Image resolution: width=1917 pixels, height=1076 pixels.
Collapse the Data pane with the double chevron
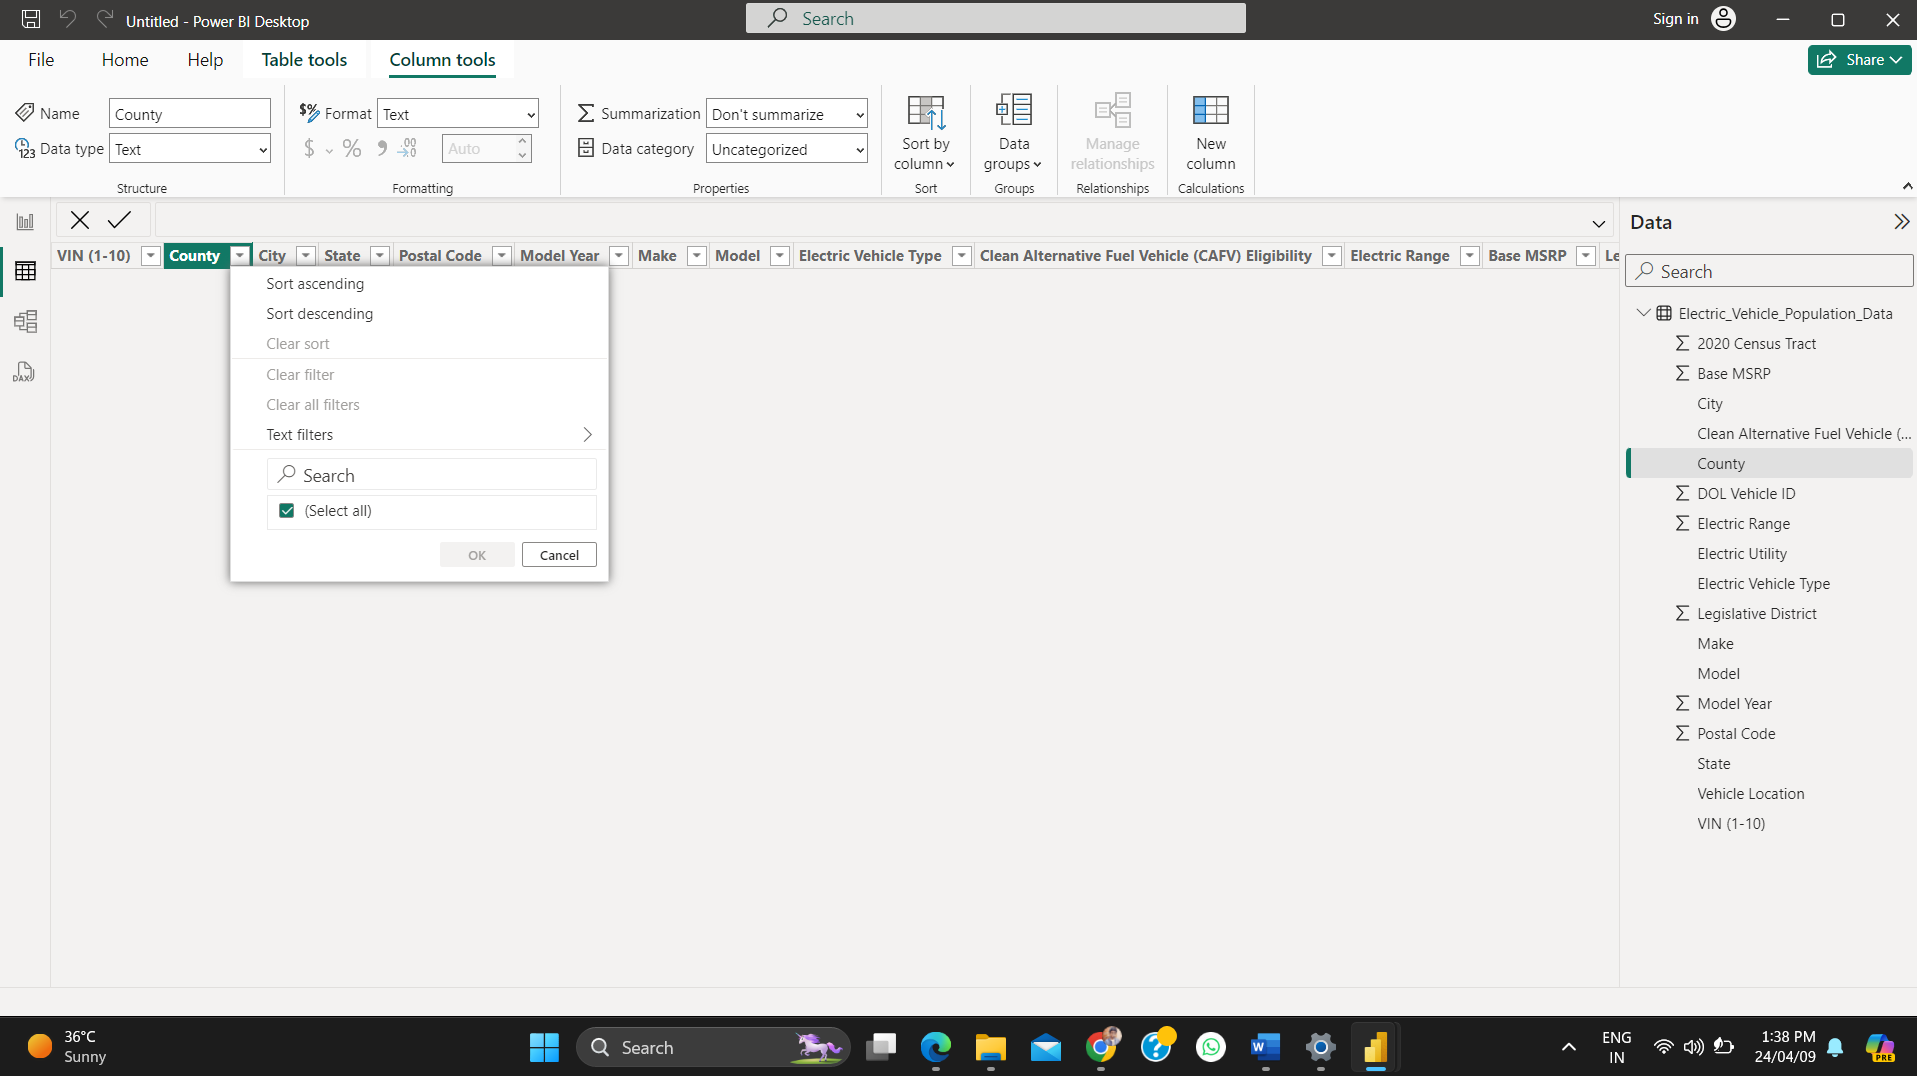coord(1901,222)
